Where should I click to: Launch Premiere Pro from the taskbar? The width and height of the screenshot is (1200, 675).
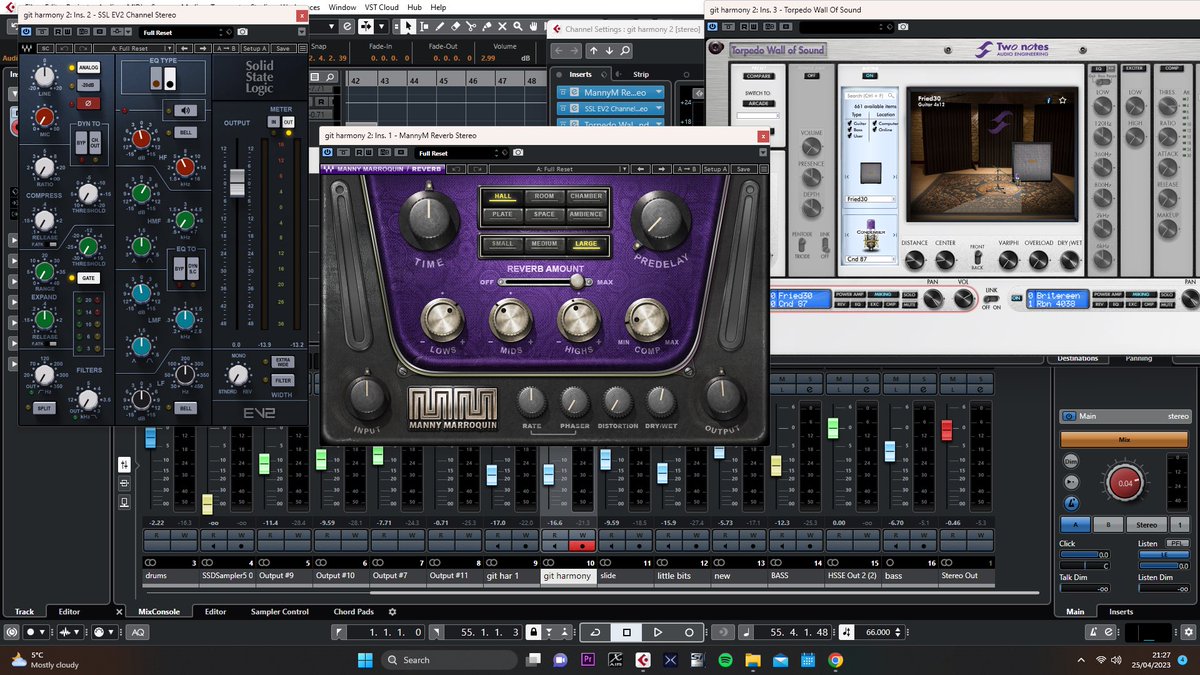click(588, 659)
